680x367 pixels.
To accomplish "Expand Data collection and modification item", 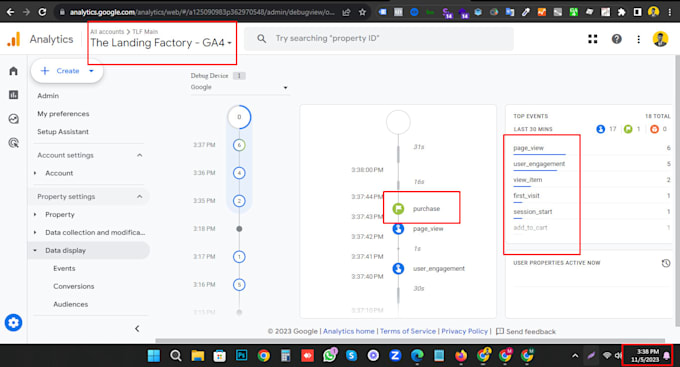I will 35,233.
